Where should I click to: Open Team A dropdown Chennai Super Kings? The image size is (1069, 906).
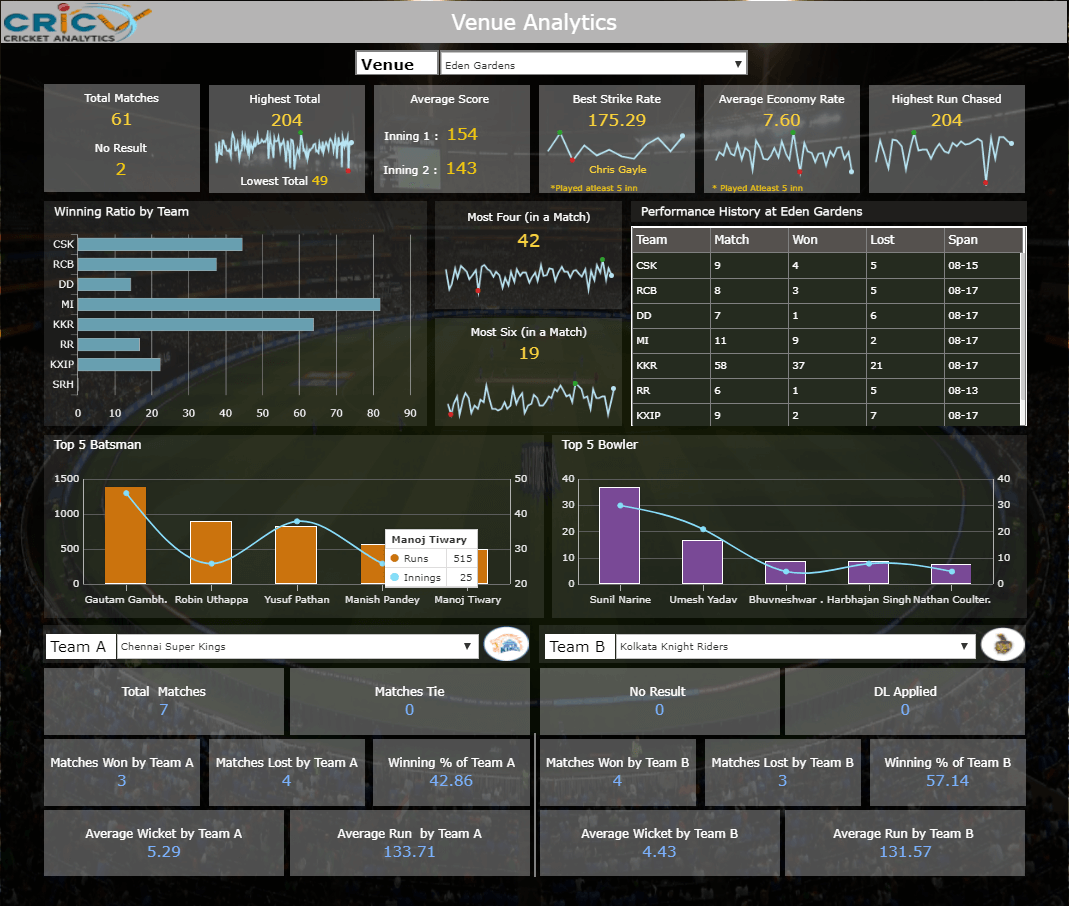pos(297,646)
